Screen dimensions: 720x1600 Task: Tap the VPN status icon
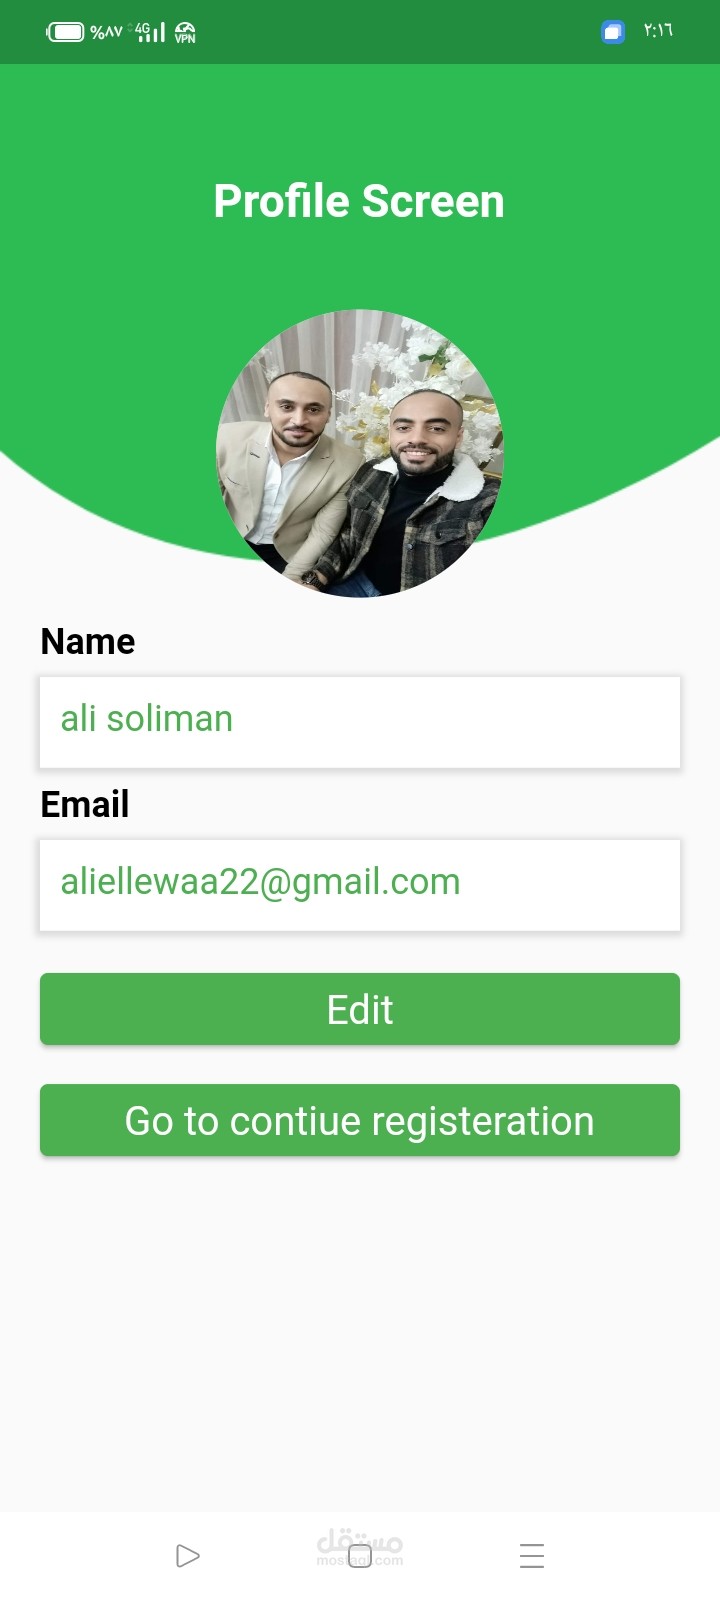click(185, 32)
